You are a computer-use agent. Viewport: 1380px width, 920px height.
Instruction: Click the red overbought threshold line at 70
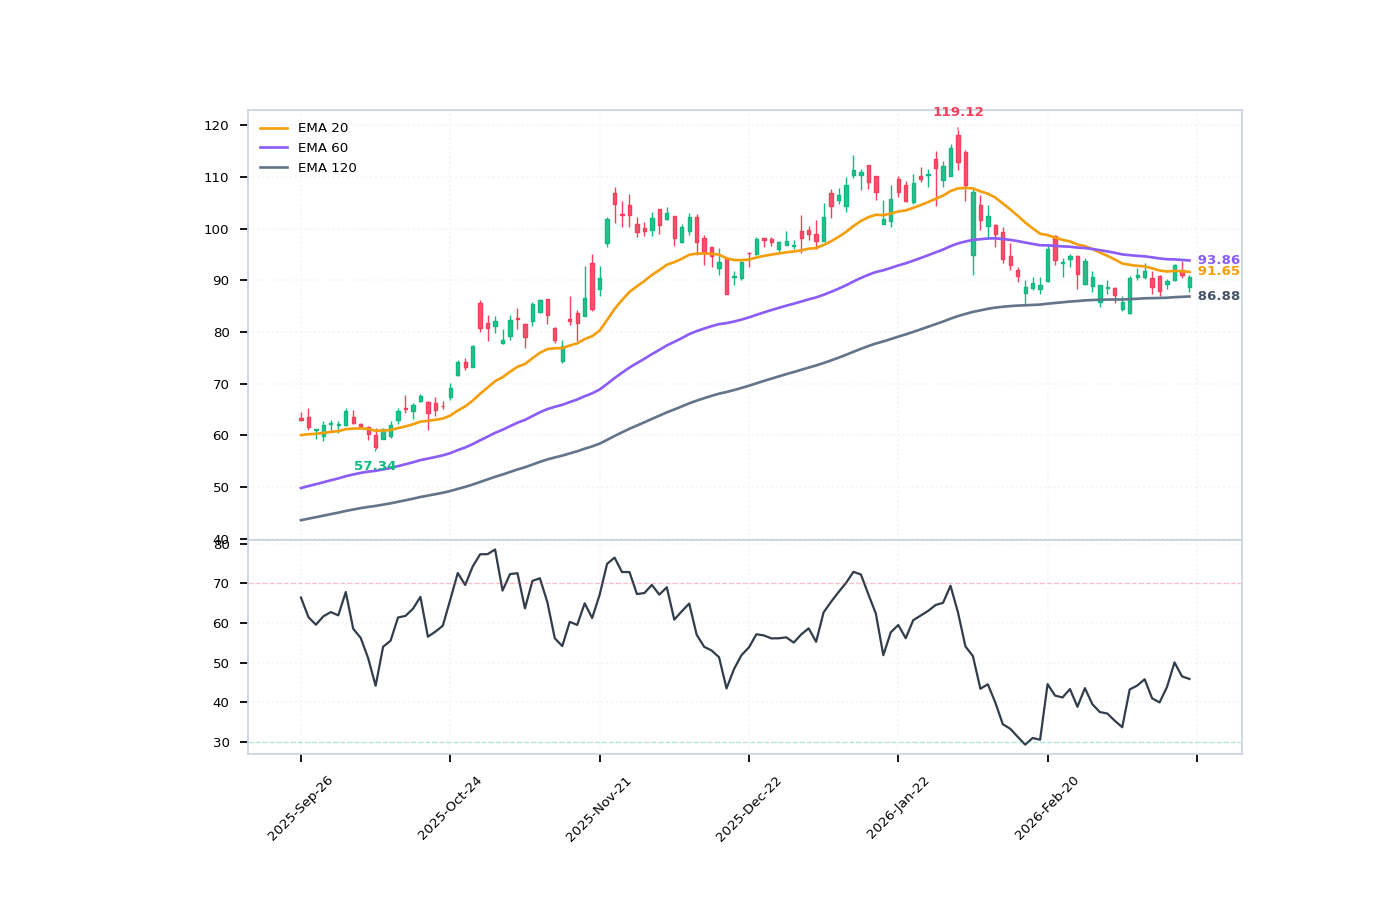point(740,583)
